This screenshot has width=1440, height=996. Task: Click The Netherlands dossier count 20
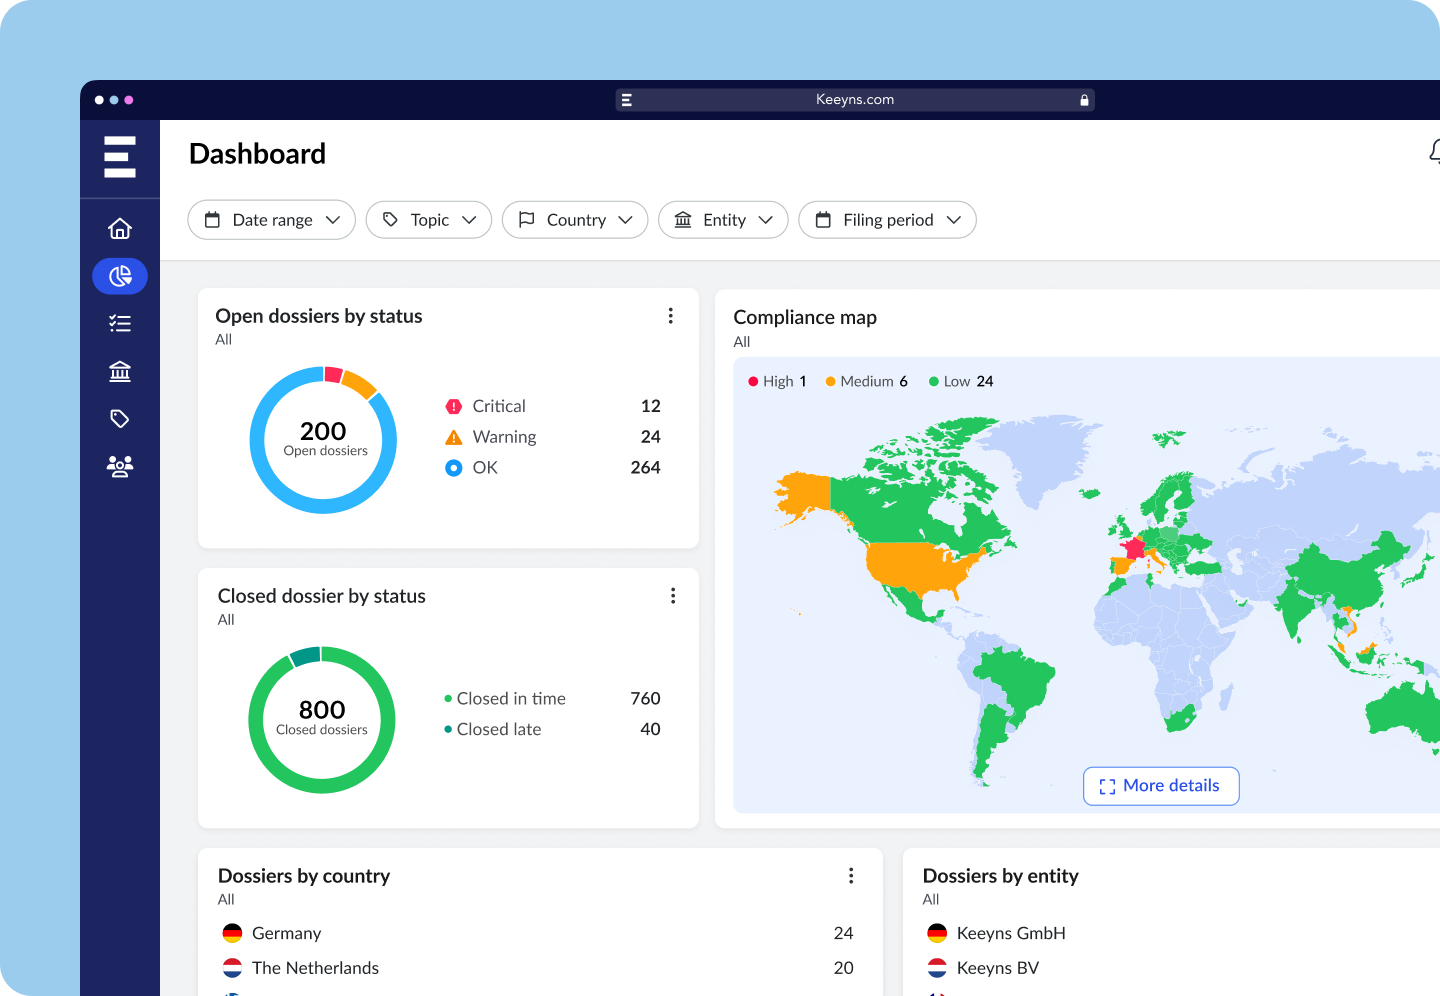point(844,968)
